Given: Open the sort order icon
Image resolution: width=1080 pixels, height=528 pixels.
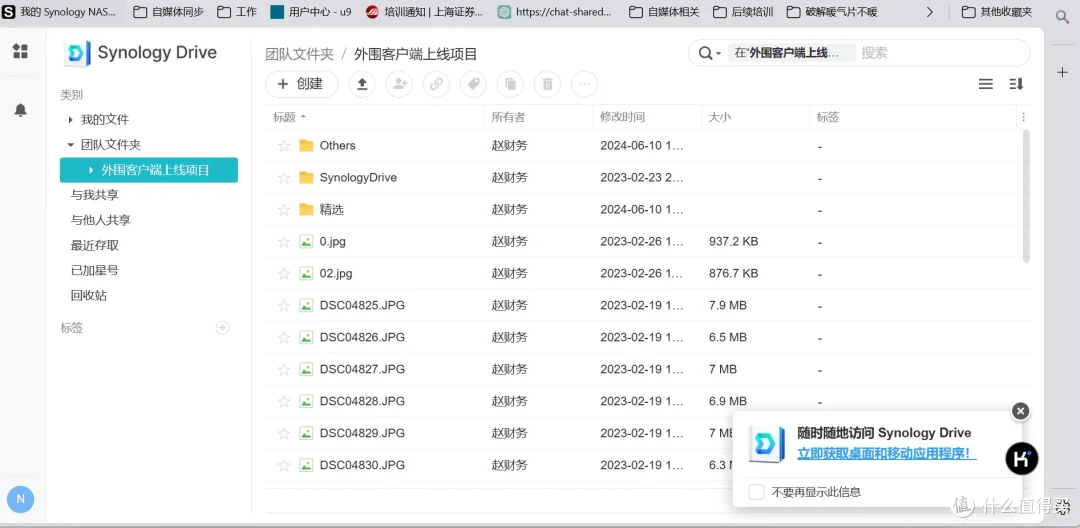Looking at the screenshot, I should coord(1017,84).
